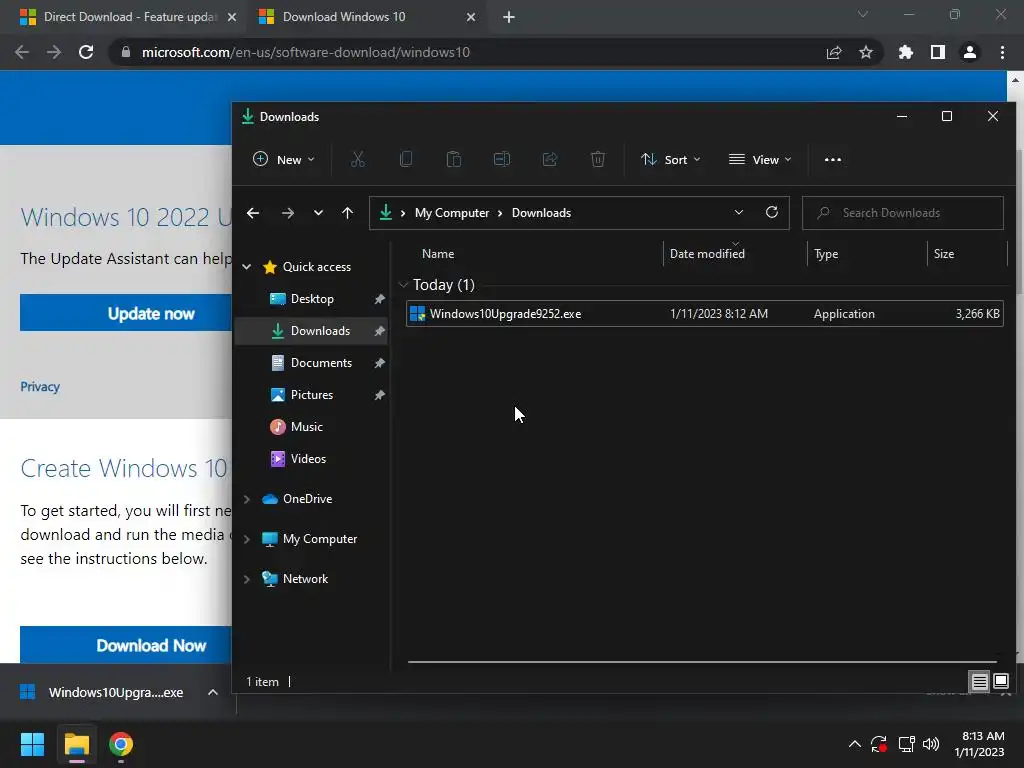Screen dimensions: 1024x768
Task: Open Pictures in Quick access
Action: click(x=311, y=395)
